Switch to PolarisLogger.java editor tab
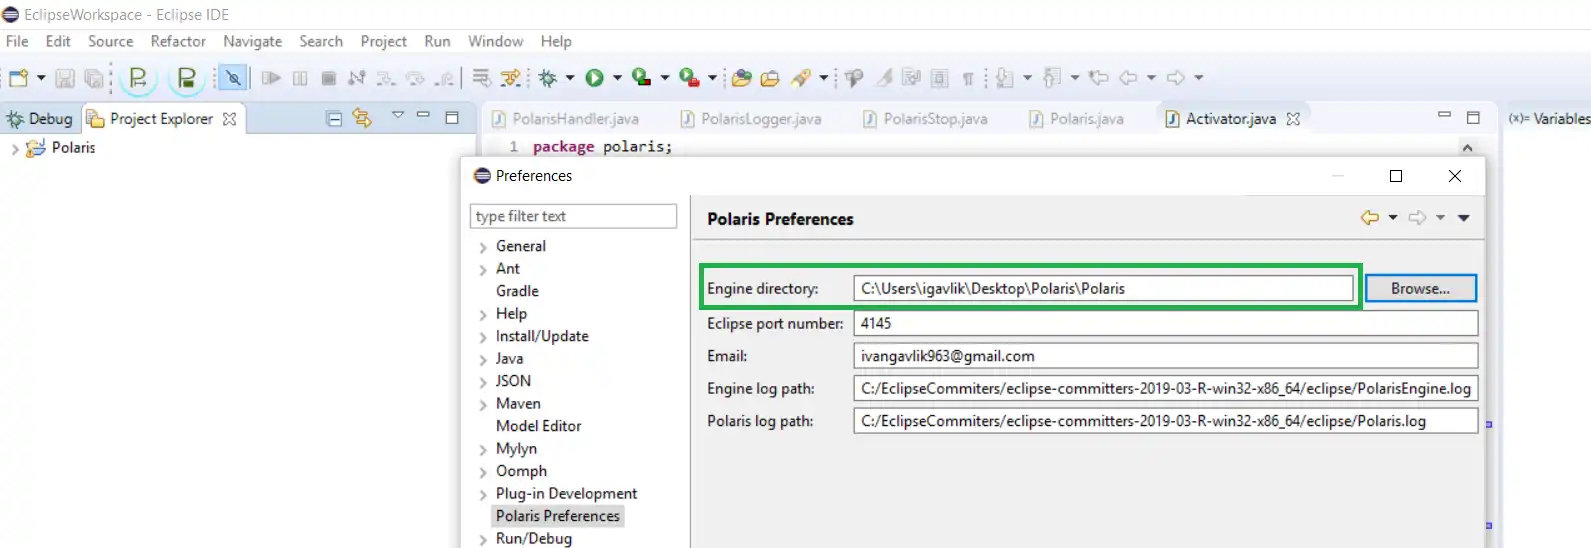 [751, 118]
